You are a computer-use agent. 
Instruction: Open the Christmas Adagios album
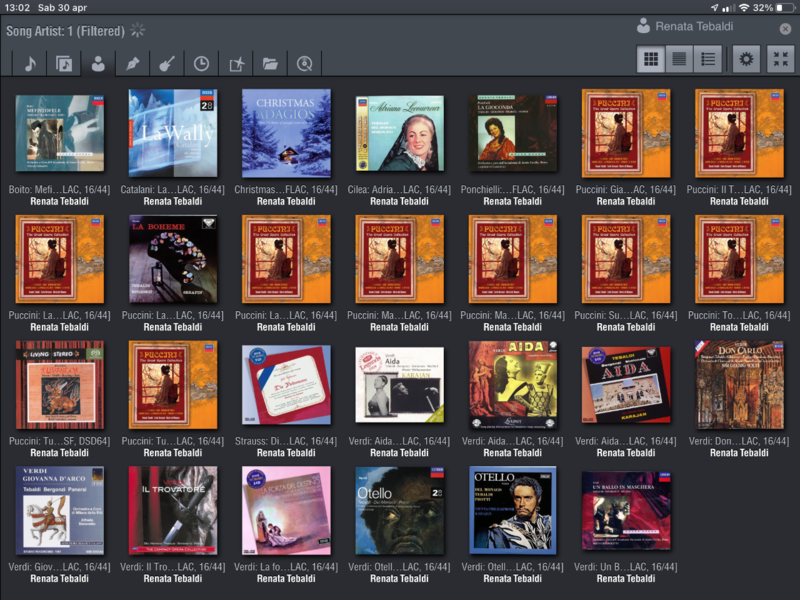pyautogui.click(x=286, y=133)
